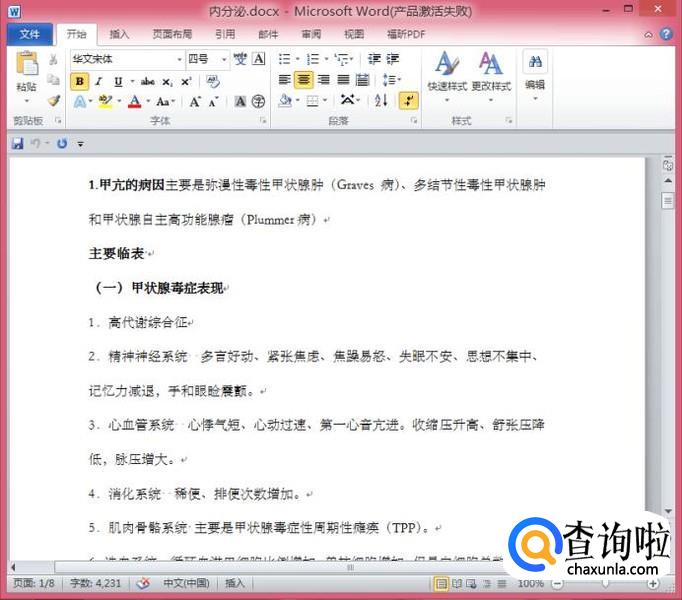Toggle Italic formatting

coord(98,81)
